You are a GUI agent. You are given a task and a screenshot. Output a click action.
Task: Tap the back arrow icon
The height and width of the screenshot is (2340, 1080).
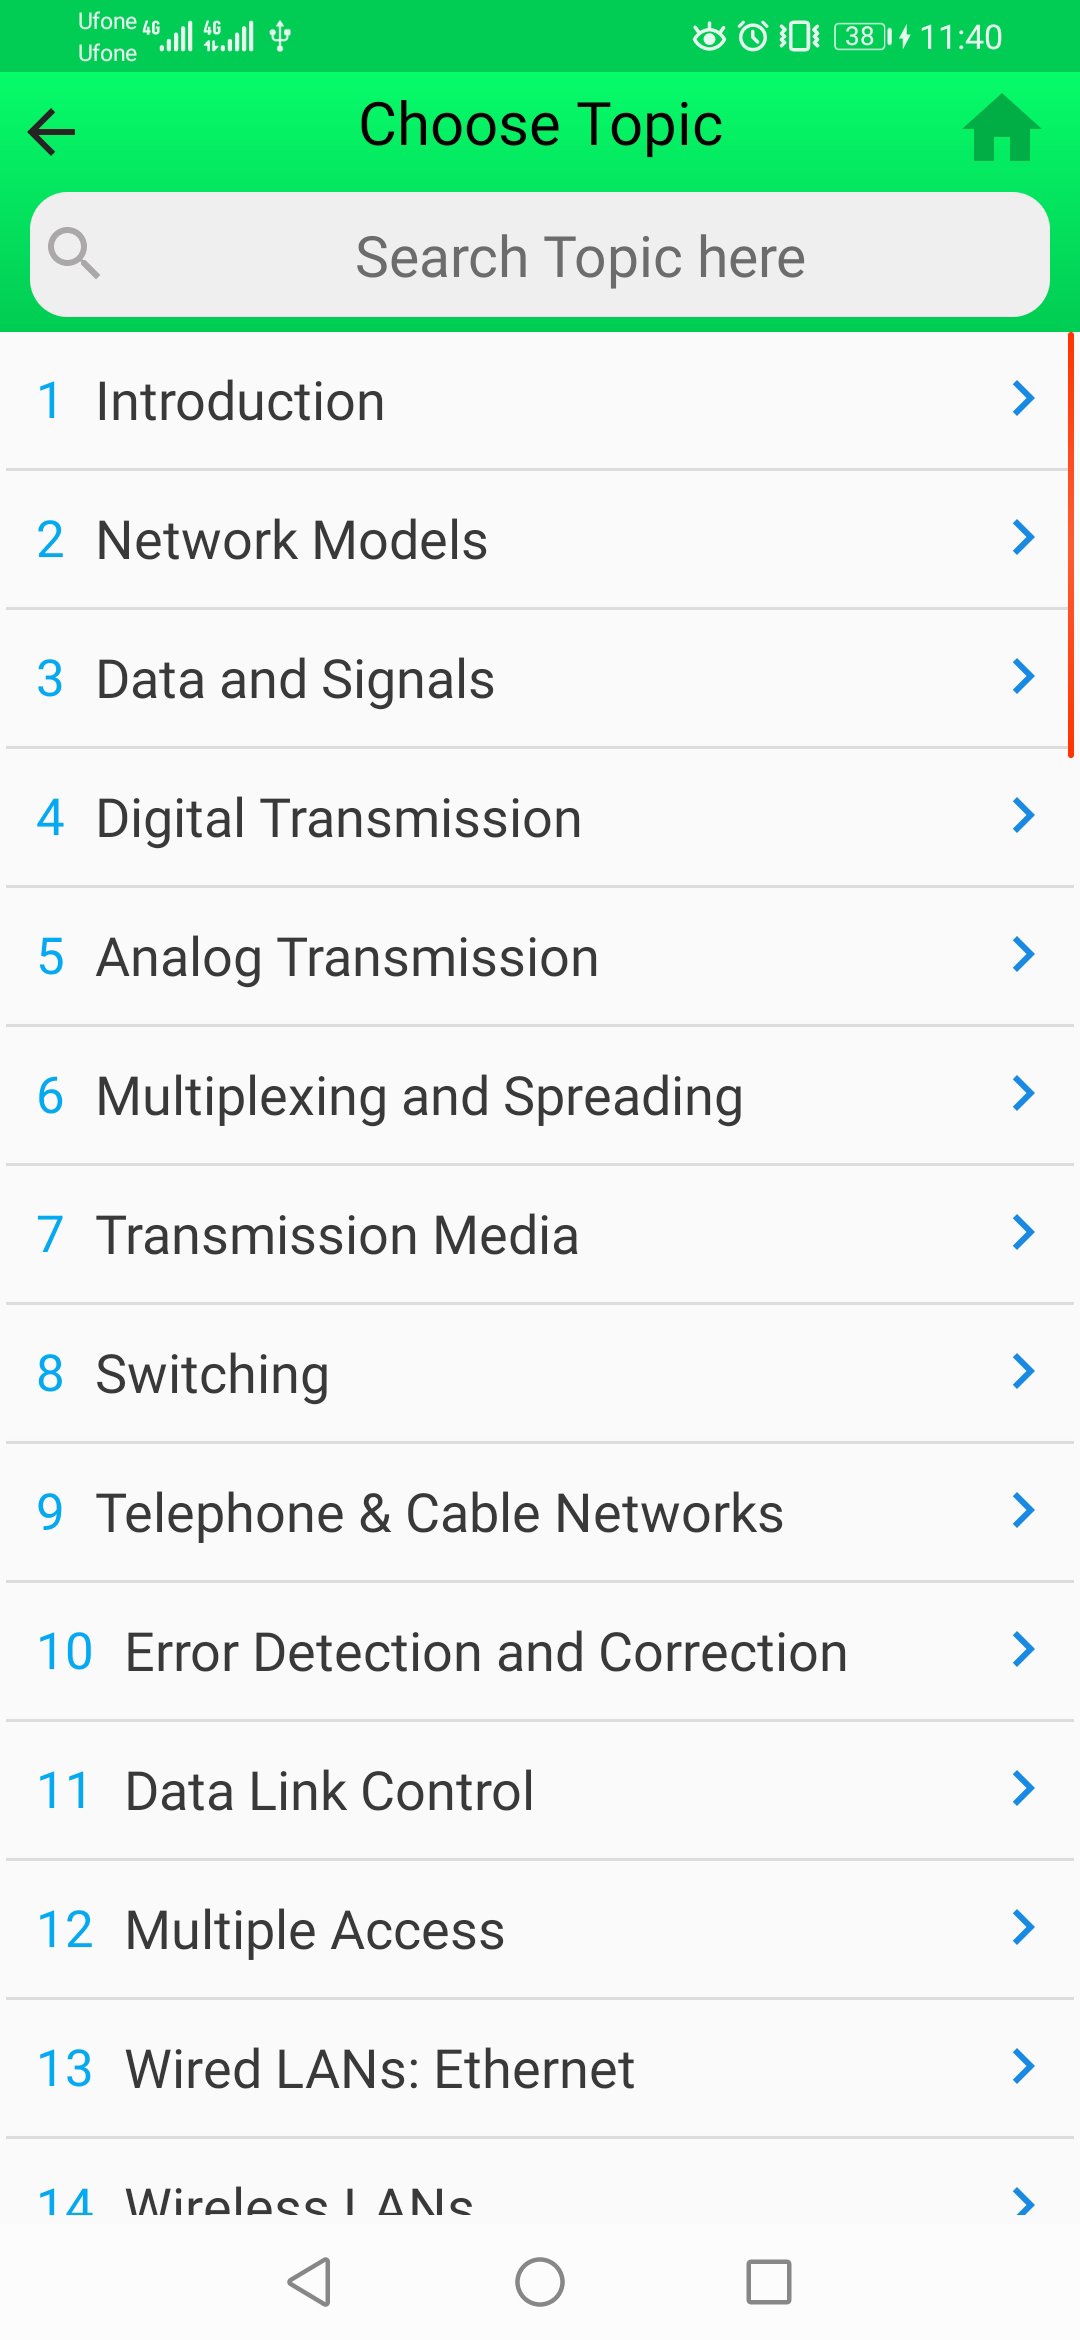pos(52,131)
